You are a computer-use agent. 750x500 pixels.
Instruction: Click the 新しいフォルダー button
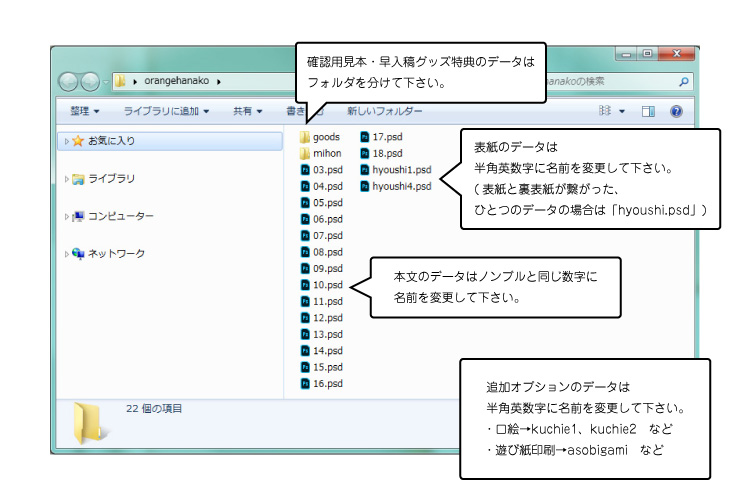coord(384,111)
